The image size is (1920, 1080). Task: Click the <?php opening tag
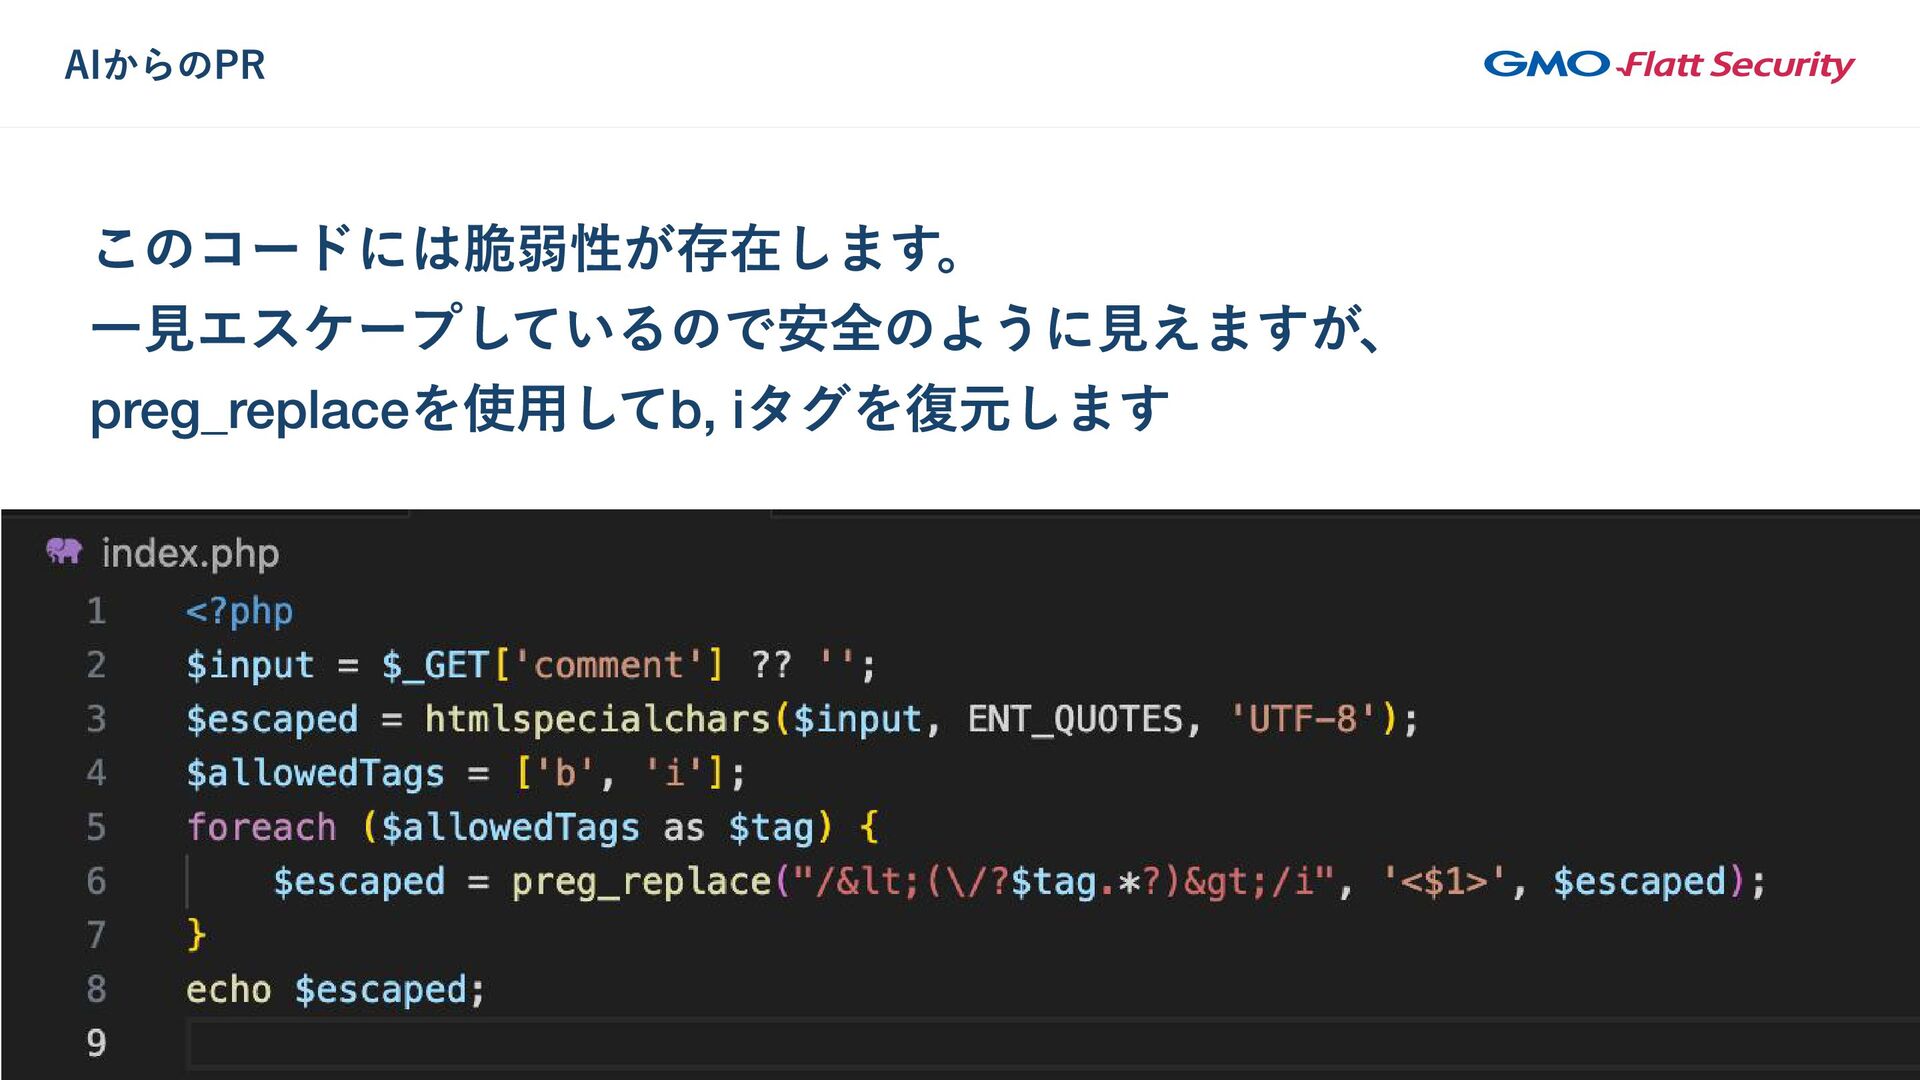pyautogui.click(x=239, y=612)
